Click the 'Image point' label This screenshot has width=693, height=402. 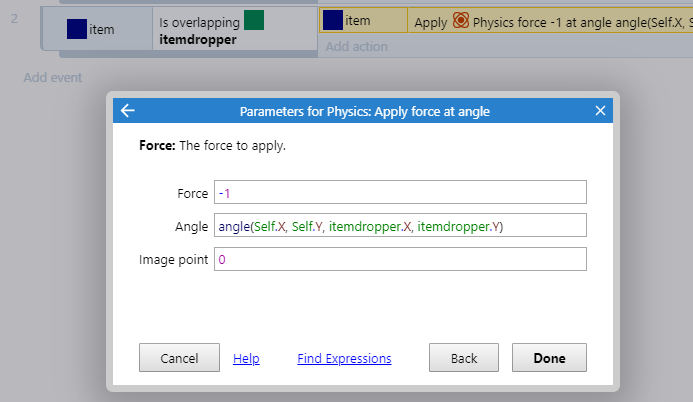173,259
